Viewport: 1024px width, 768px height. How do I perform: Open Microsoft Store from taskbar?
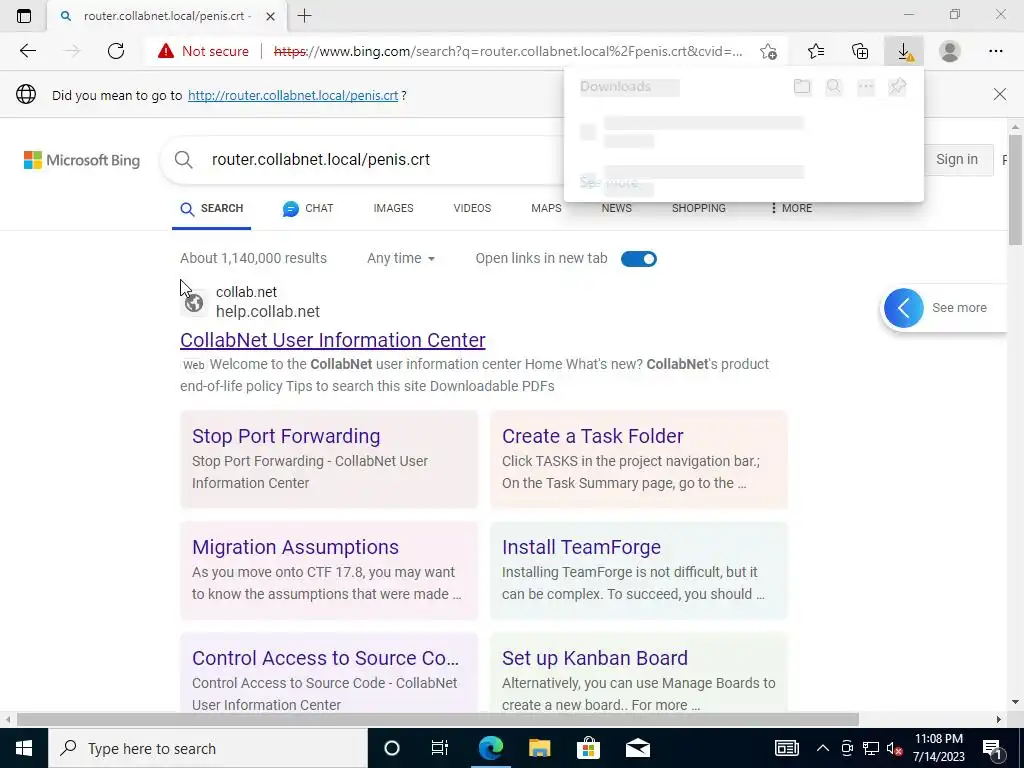588,748
